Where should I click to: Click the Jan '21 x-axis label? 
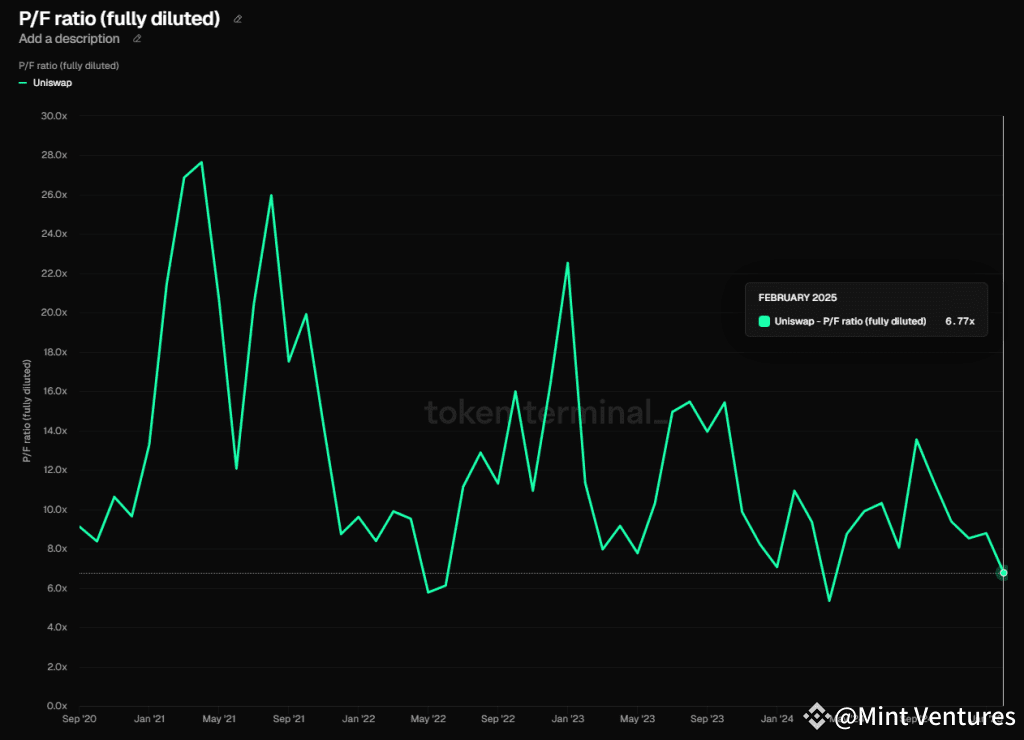point(149,719)
